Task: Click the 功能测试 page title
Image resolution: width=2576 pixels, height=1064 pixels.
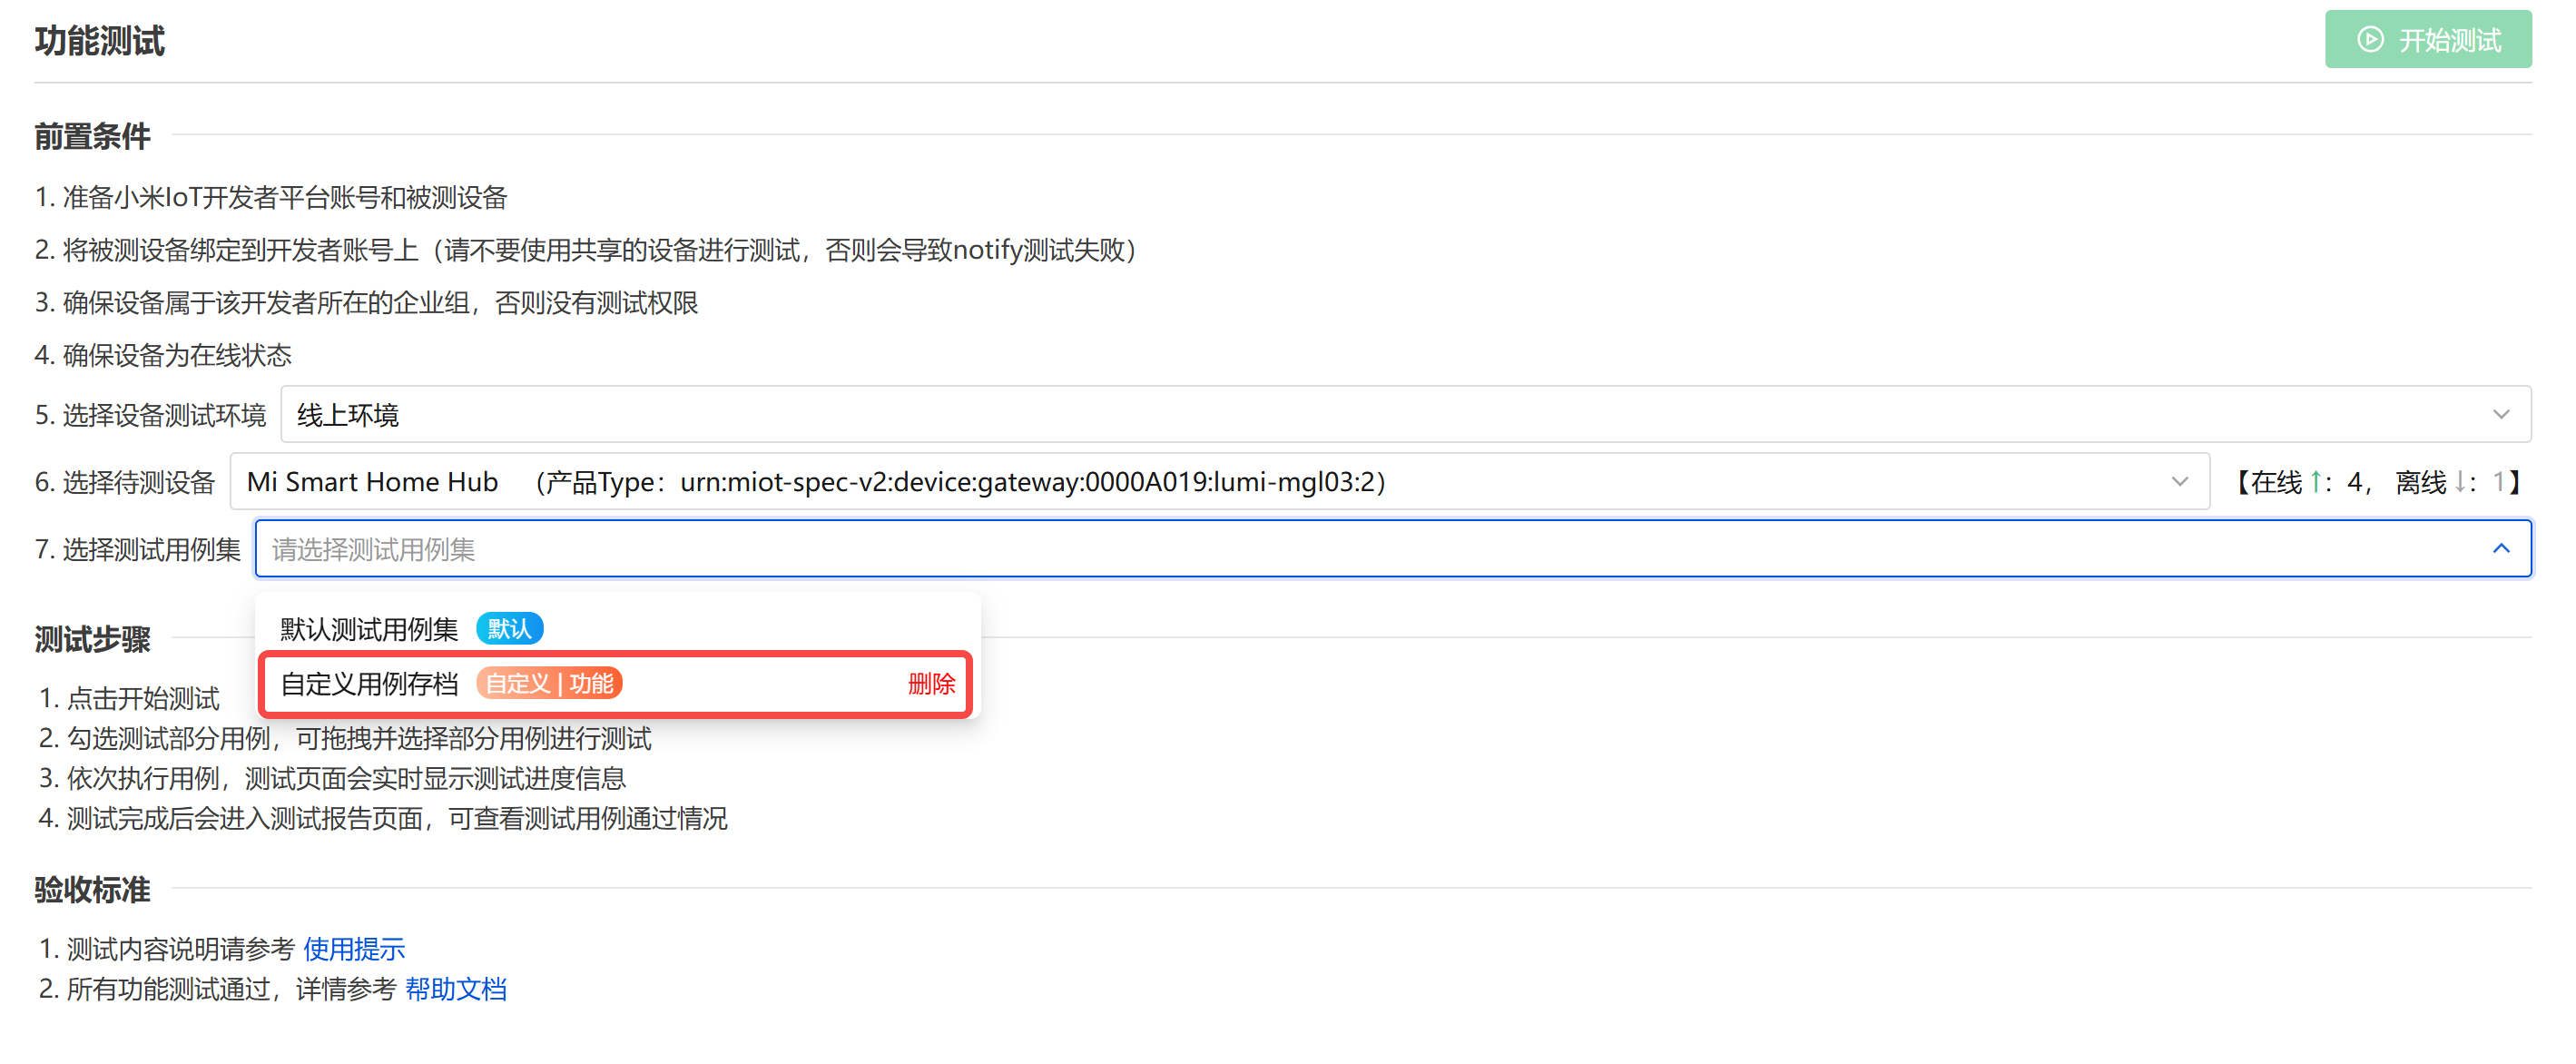Action: 99,41
